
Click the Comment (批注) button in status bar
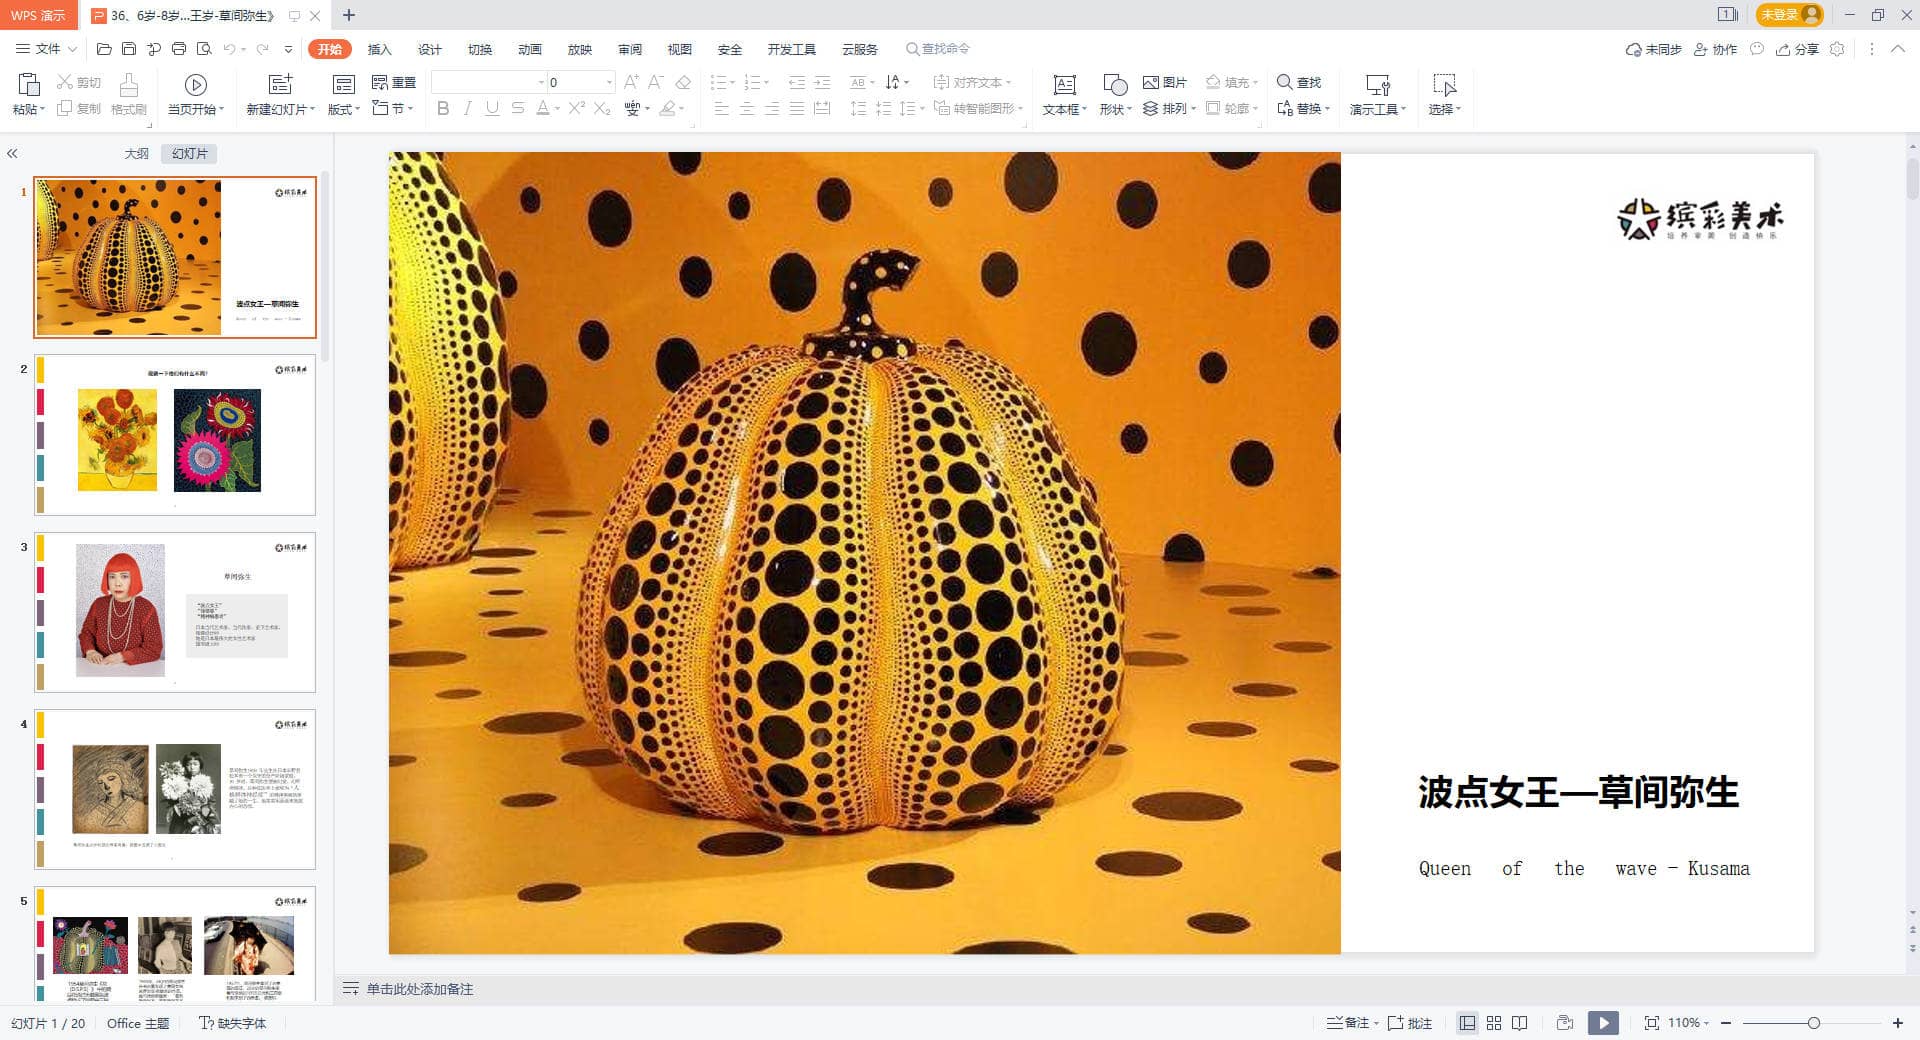[x=1410, y=1023]
